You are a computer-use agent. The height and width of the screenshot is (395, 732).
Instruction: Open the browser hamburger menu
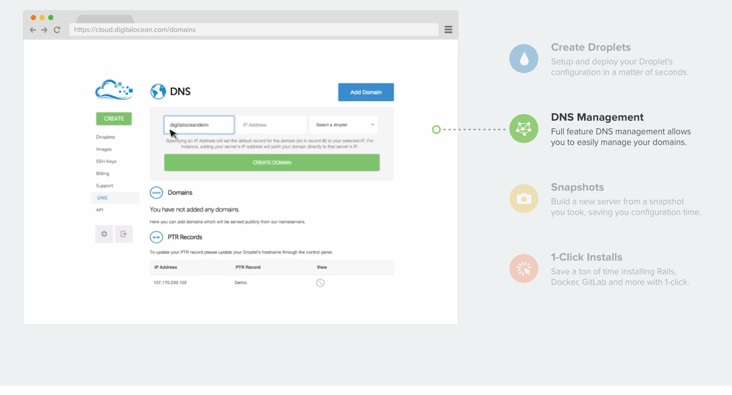pyautogui.click(x=448, y=29)
